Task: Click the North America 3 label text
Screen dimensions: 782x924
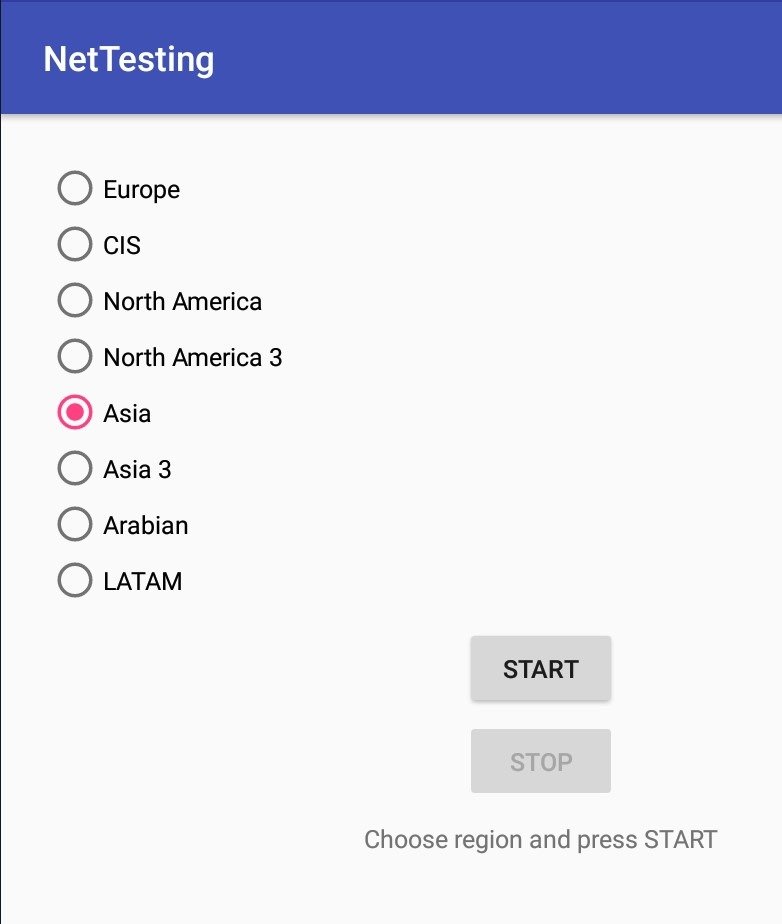Action: pyautogui.click(x=193, y=357)
